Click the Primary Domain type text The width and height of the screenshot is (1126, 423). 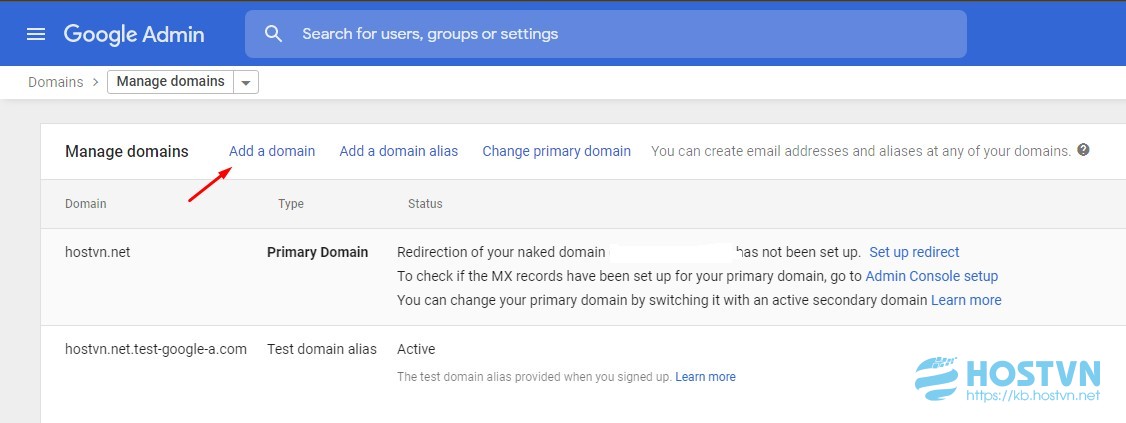click(317, 252)
